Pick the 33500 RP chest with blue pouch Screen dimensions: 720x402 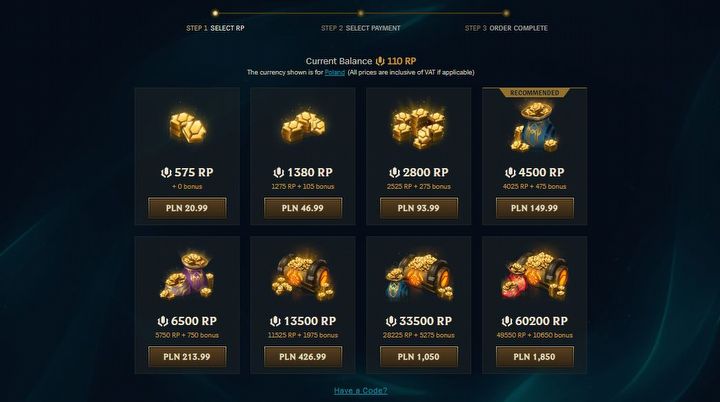pyautogui.click(x=419, y=277)
